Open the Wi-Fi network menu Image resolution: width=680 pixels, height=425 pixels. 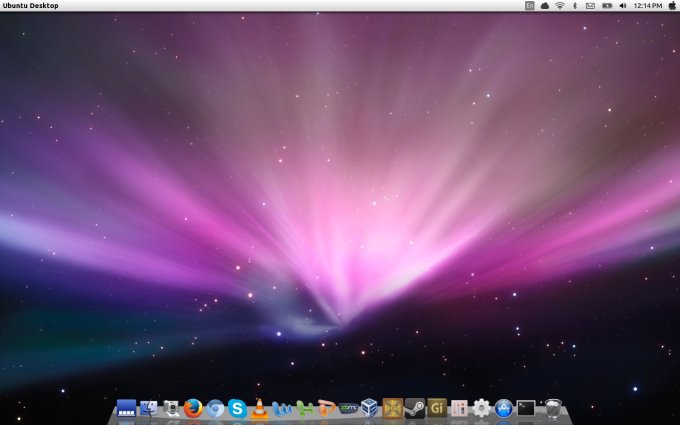coord(560,6)
